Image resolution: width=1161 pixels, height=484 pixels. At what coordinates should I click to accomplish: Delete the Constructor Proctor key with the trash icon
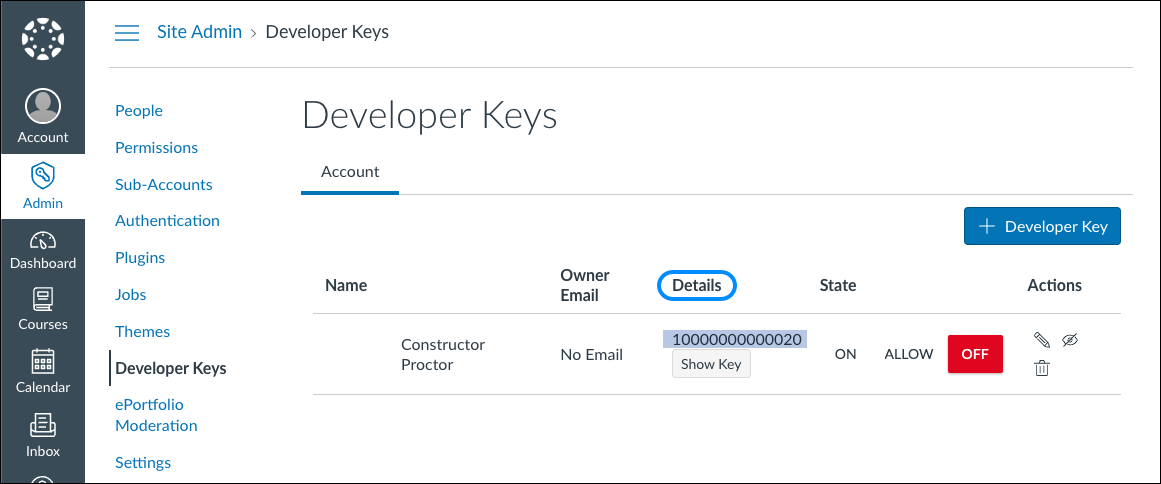pos(1042,368)
